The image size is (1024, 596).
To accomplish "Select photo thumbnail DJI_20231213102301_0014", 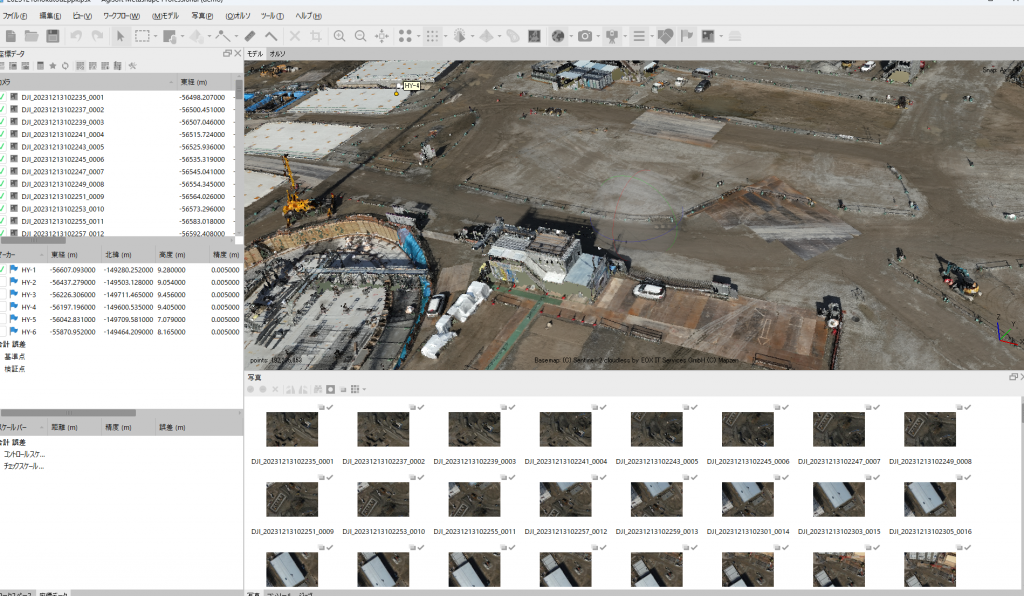I will tap(748, 499).
